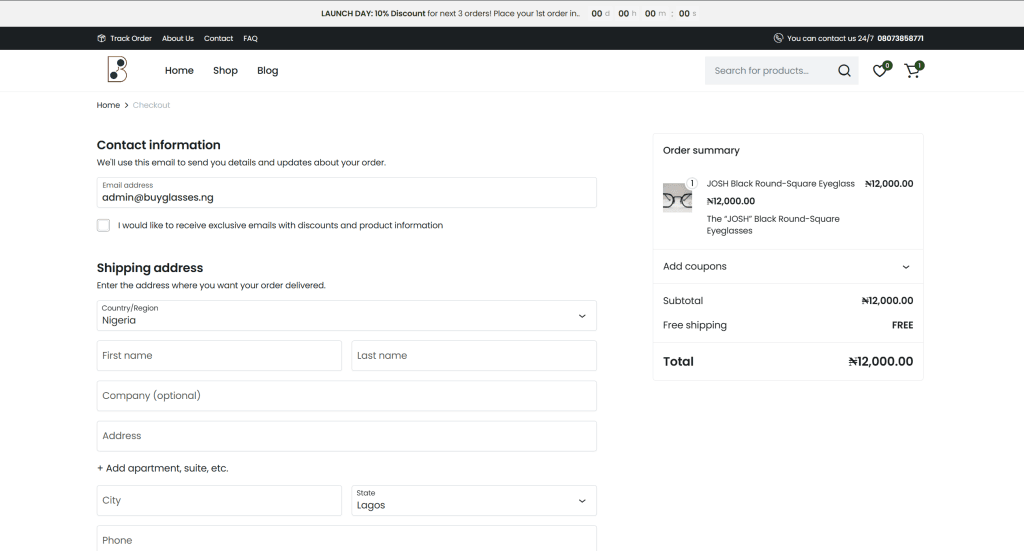
Task: Go to the Shop menu item
Action: [225, 71]
